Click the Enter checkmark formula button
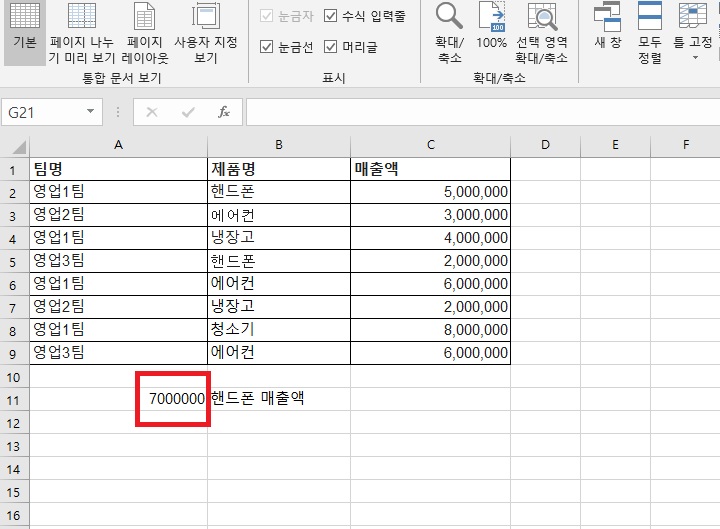Image resolution: width=720 pixels, height=529 pixels. tap(188, 112)
